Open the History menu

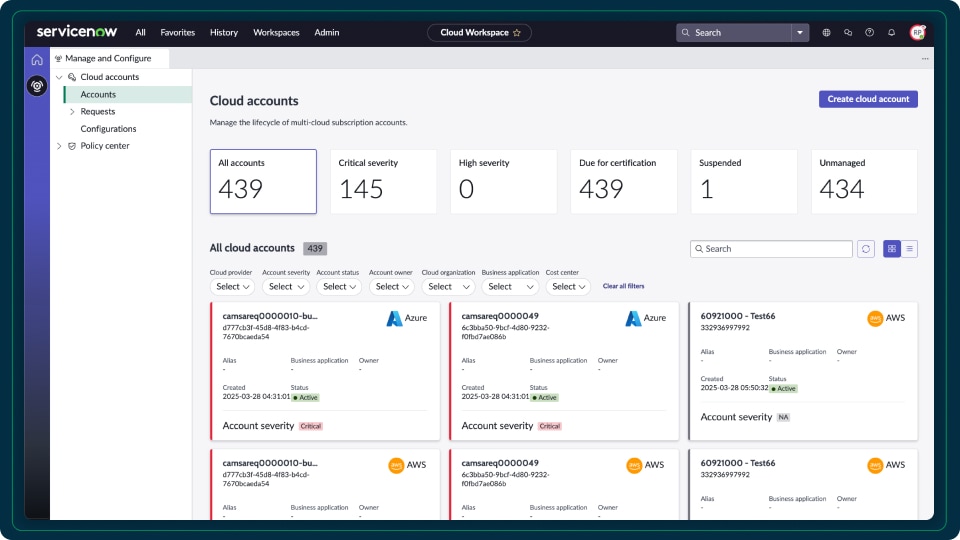pos(224,33)
